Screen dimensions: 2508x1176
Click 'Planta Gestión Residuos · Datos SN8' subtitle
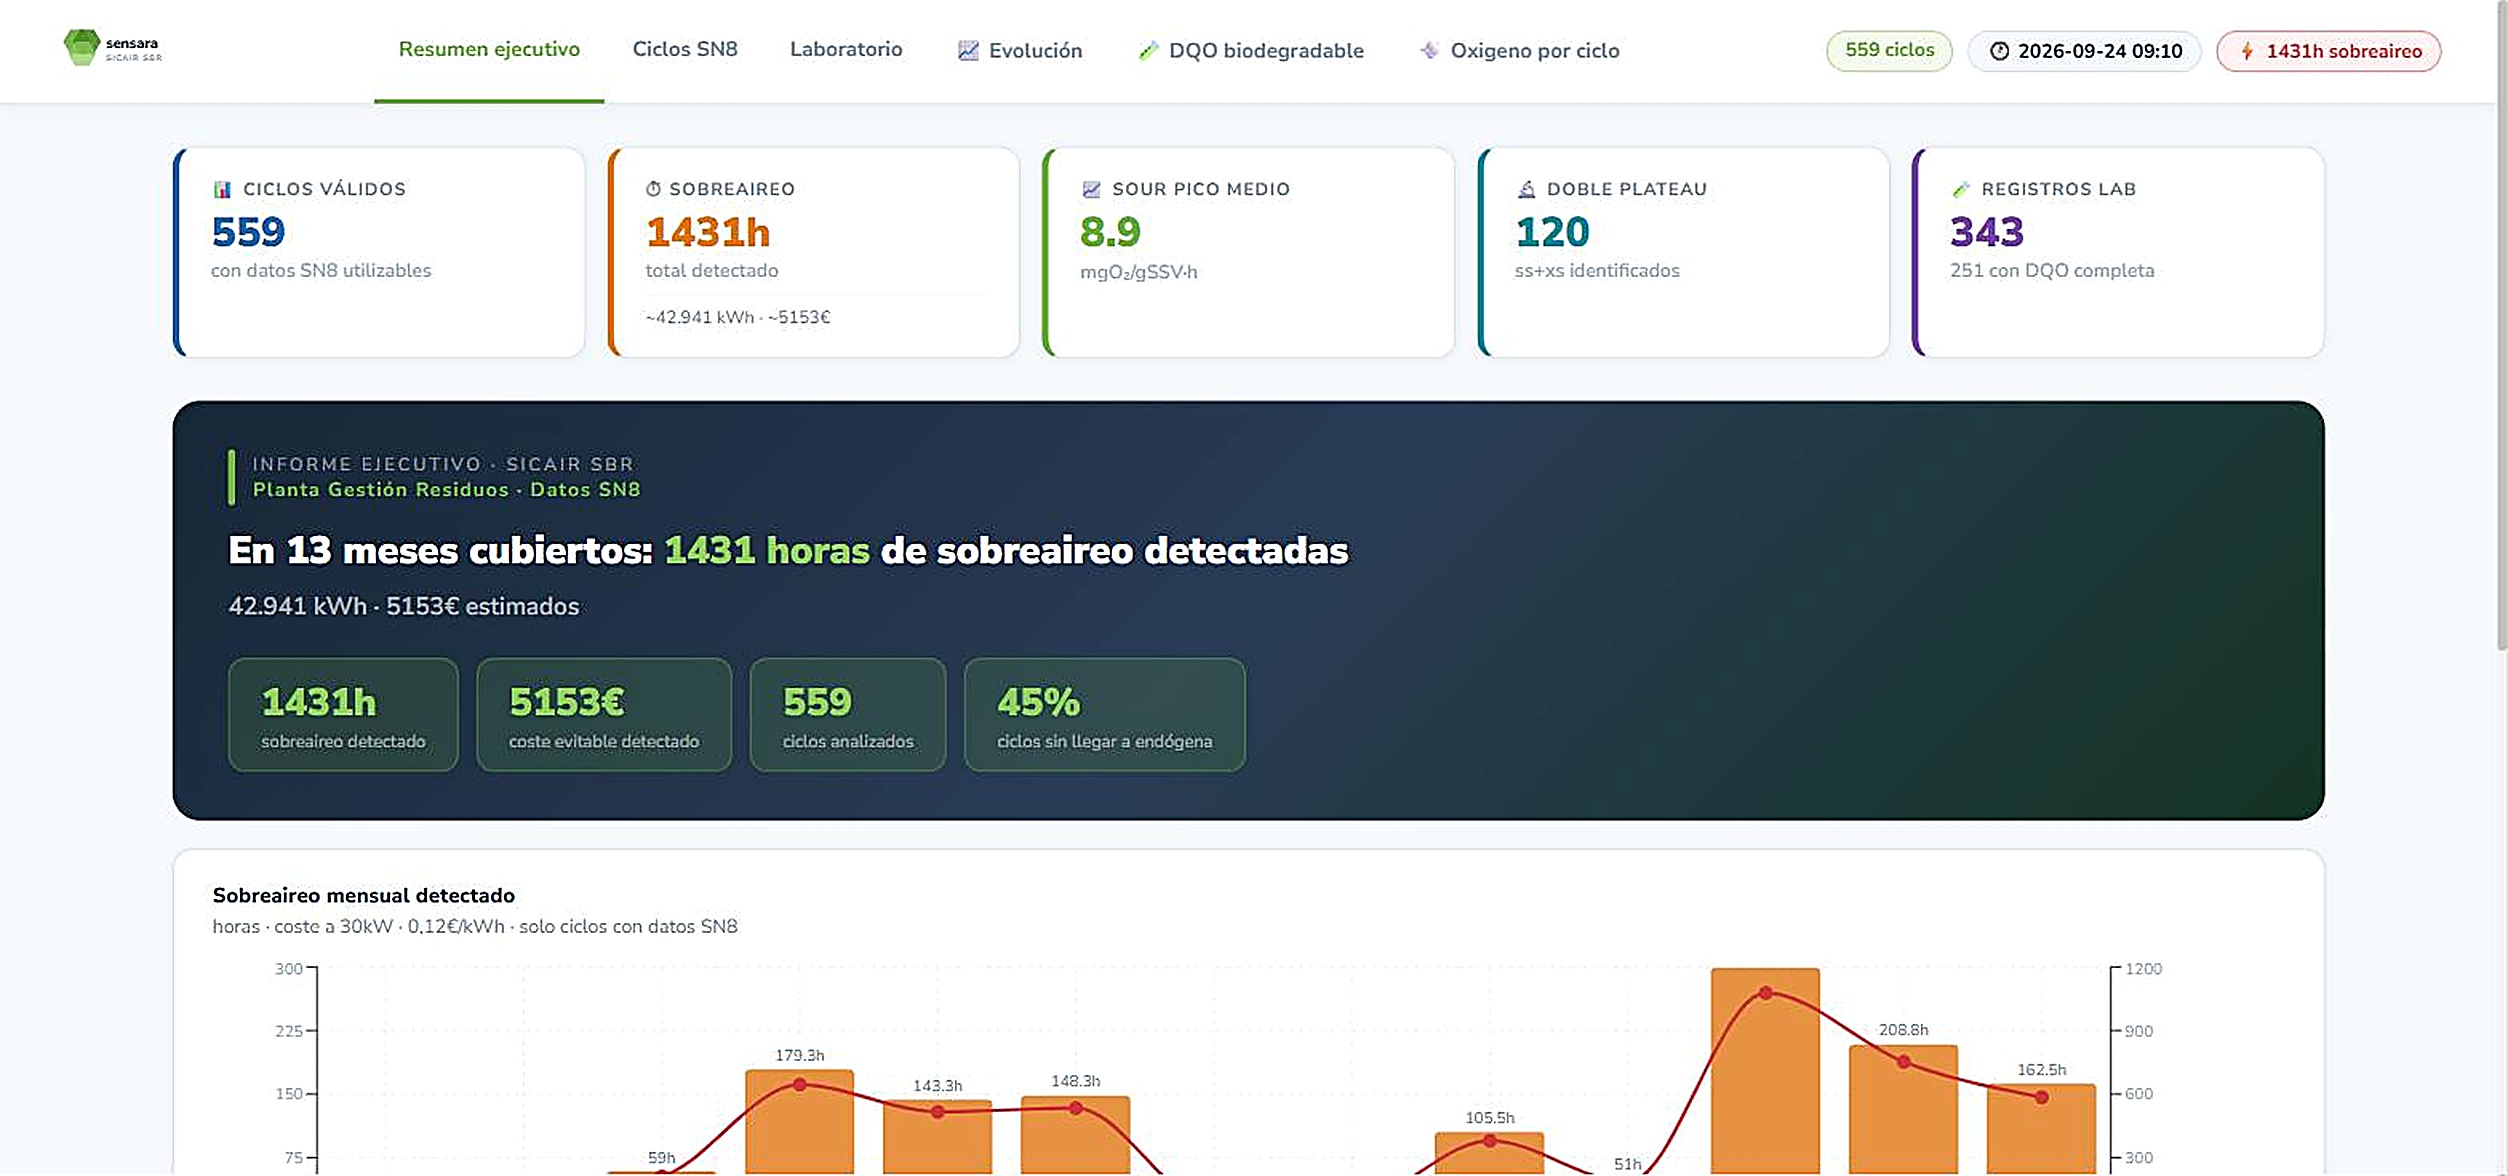(446, 489)
